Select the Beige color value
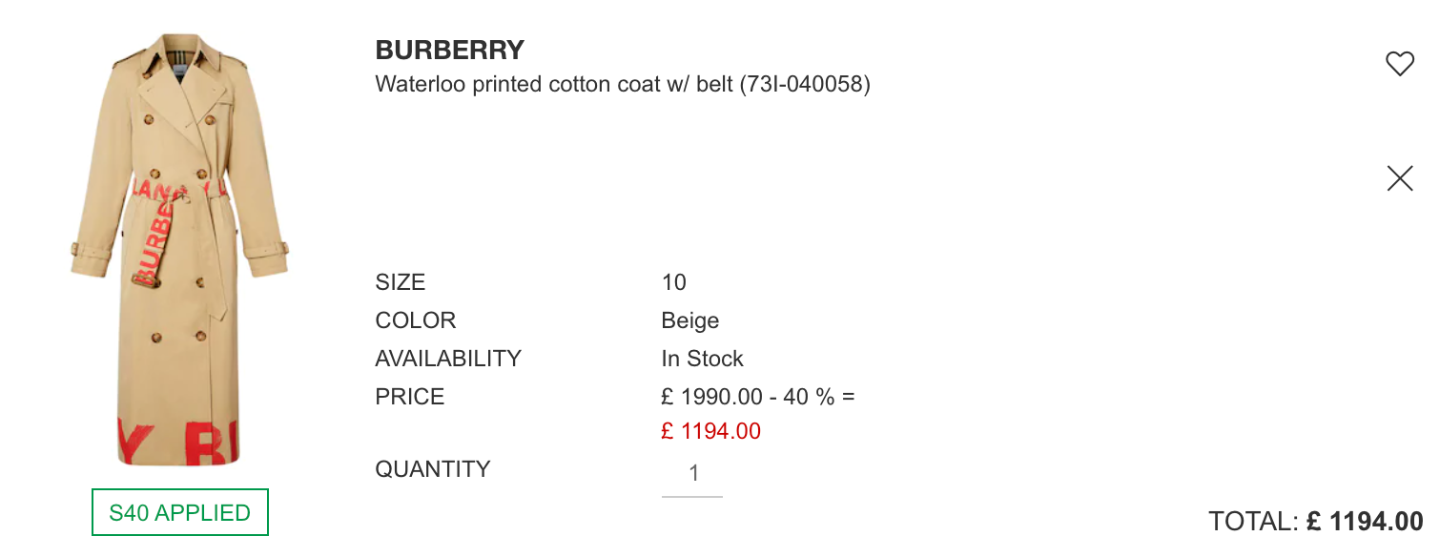 click(x=690, y=321)
